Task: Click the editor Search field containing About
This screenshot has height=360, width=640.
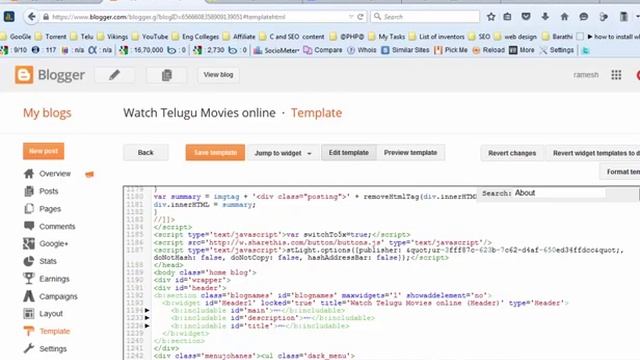Action: [x=559, y=193]
